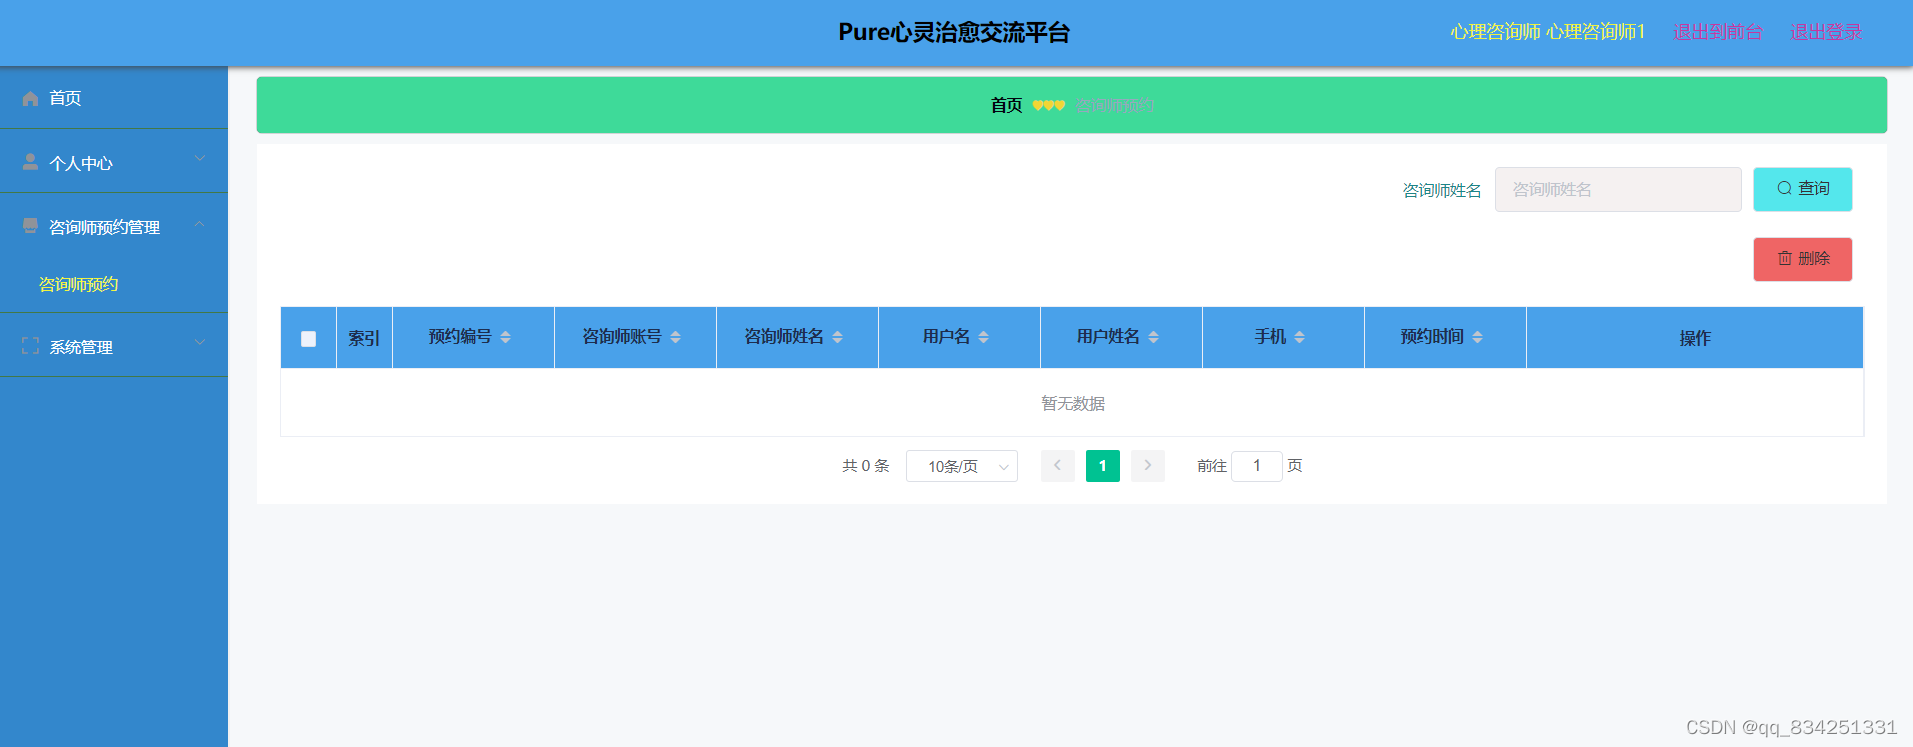Click the sort arrows on 咨询师姓名 column
This screenshot has width=1913, height=747.
tap(838, 337)
